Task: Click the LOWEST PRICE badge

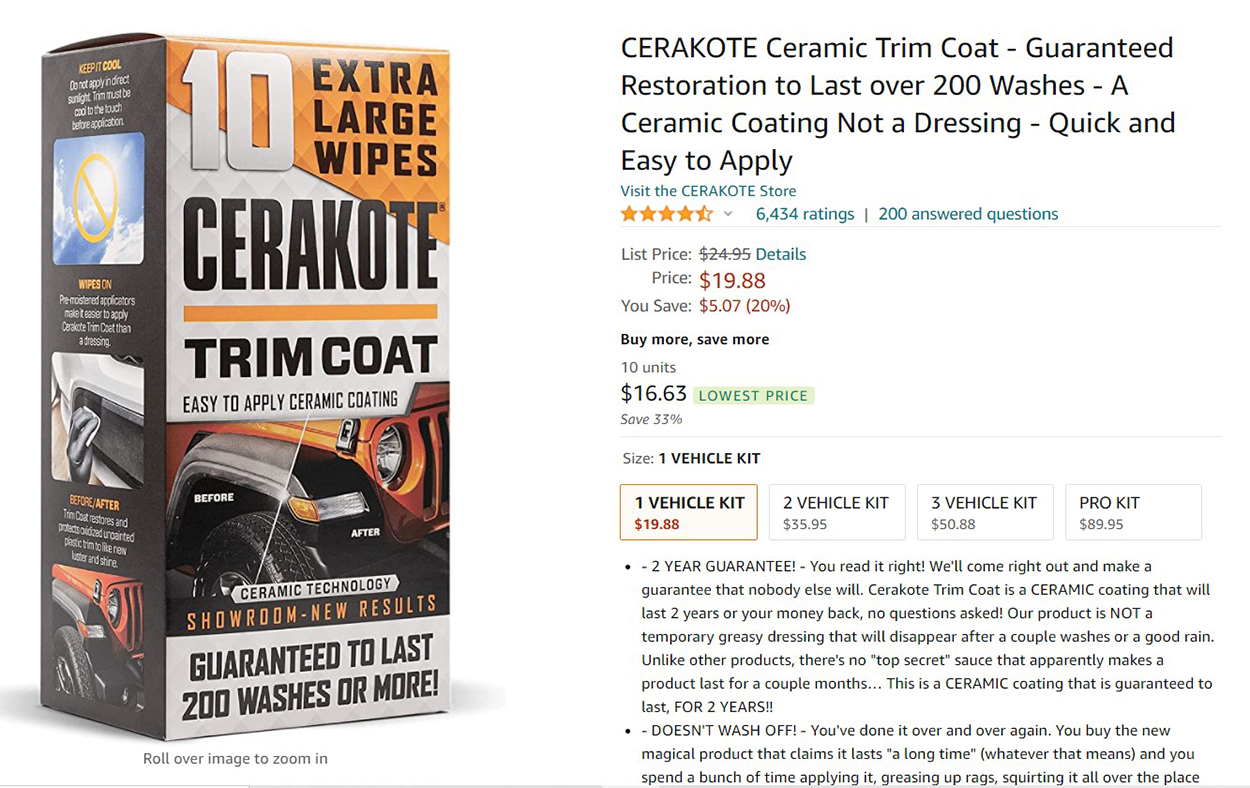Action: coord(753,395)
